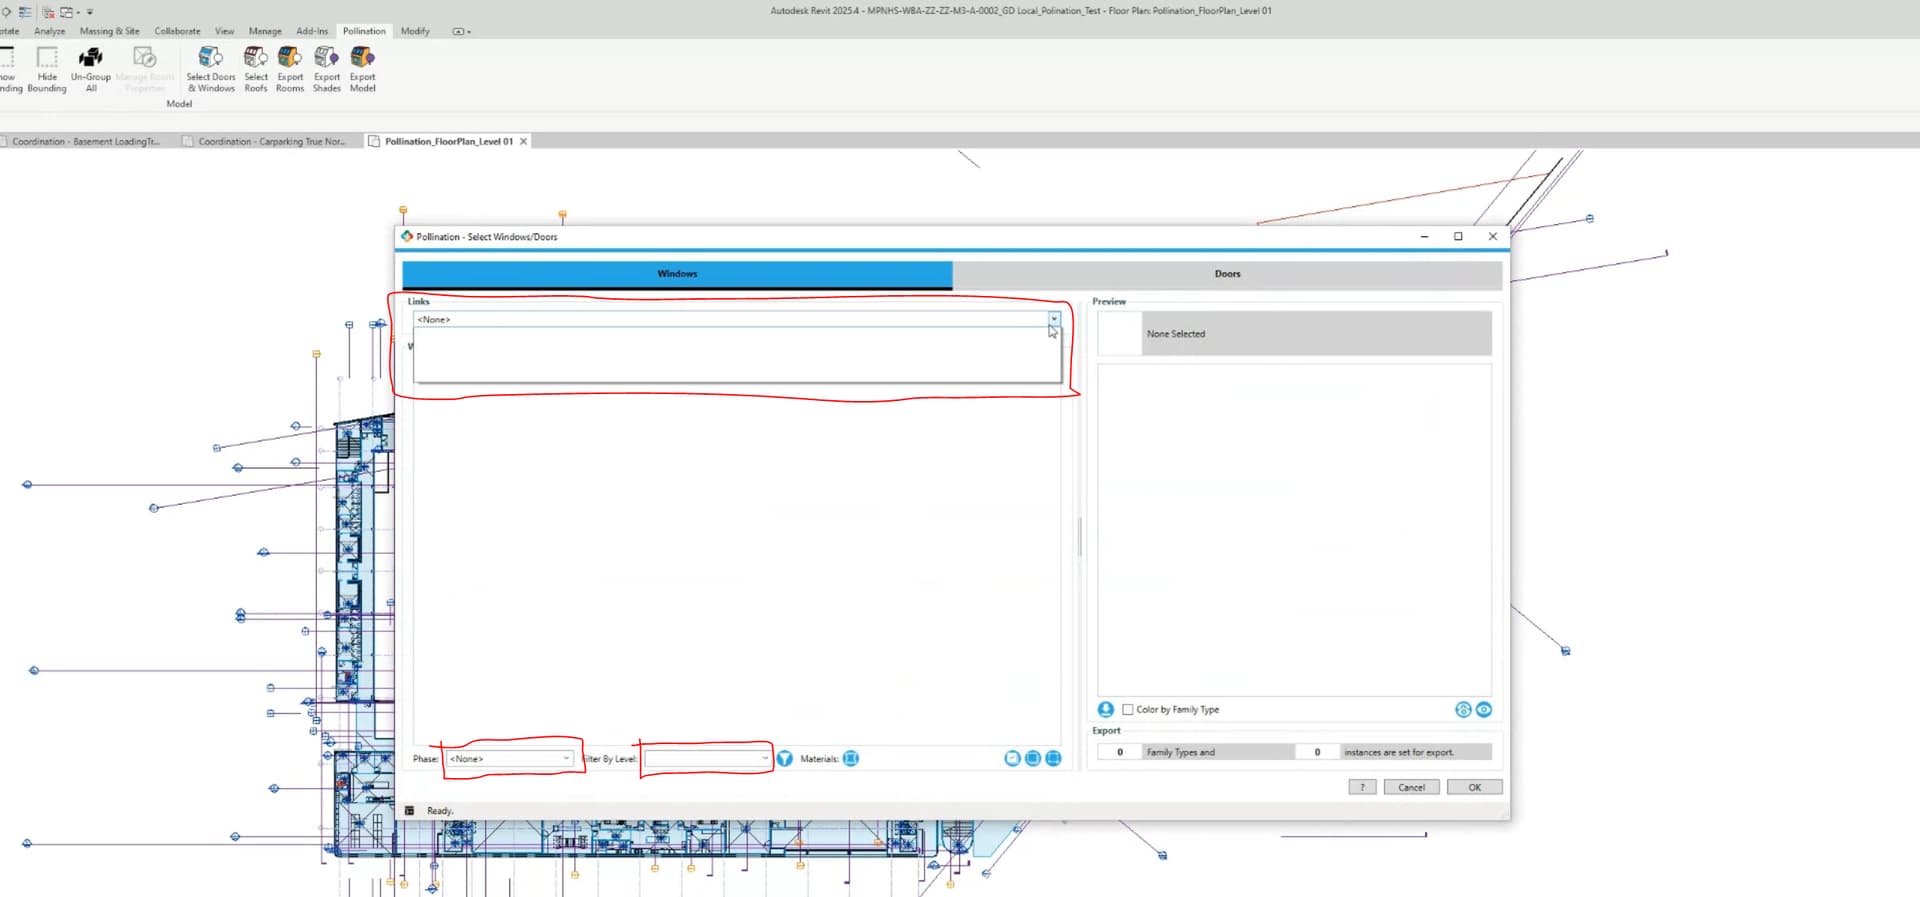Open help with the ? button
This screenshot has width=1920, height=897.
(1362, 788)
